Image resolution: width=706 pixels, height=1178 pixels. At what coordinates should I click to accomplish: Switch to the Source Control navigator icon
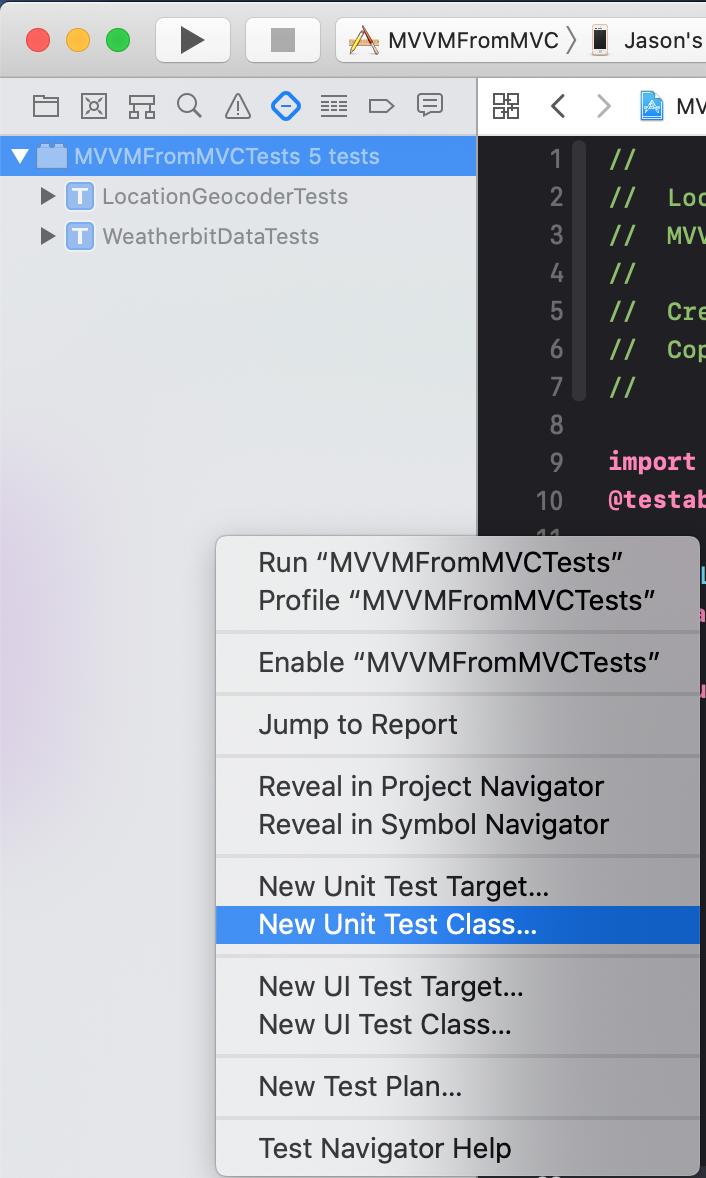pyautogui.click(x=94, y=106)
